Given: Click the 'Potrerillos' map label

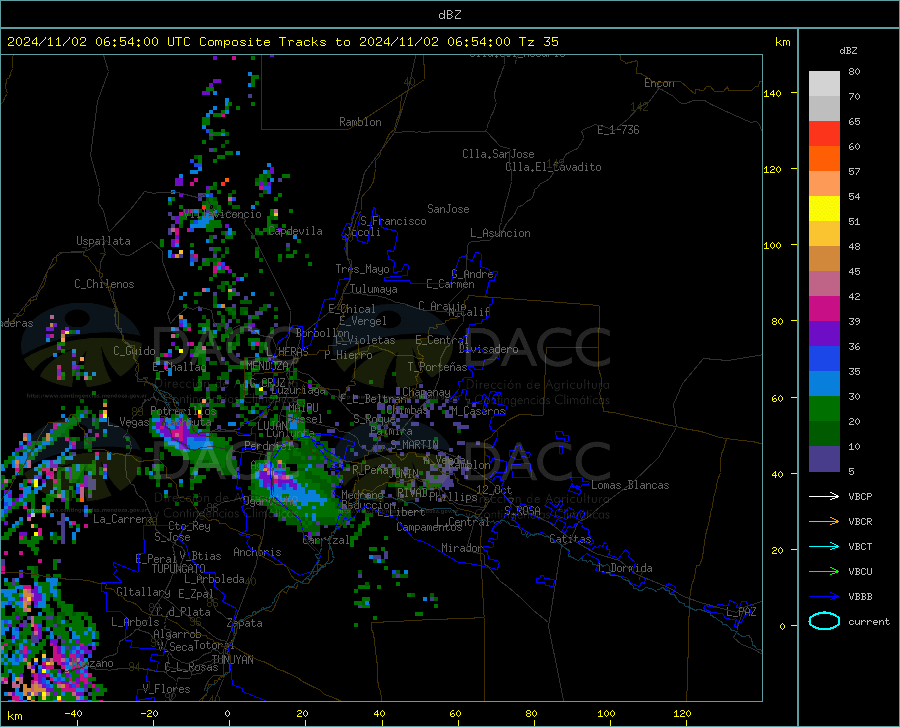Looking at the screenshot, I should pyautogui.click(x=183, y=411).
